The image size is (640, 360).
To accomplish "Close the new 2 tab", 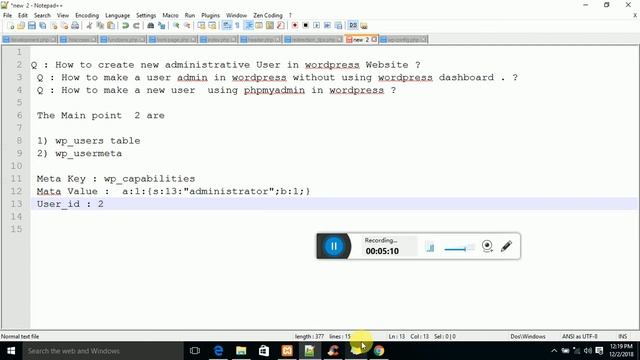I will [x=374, y=40].
